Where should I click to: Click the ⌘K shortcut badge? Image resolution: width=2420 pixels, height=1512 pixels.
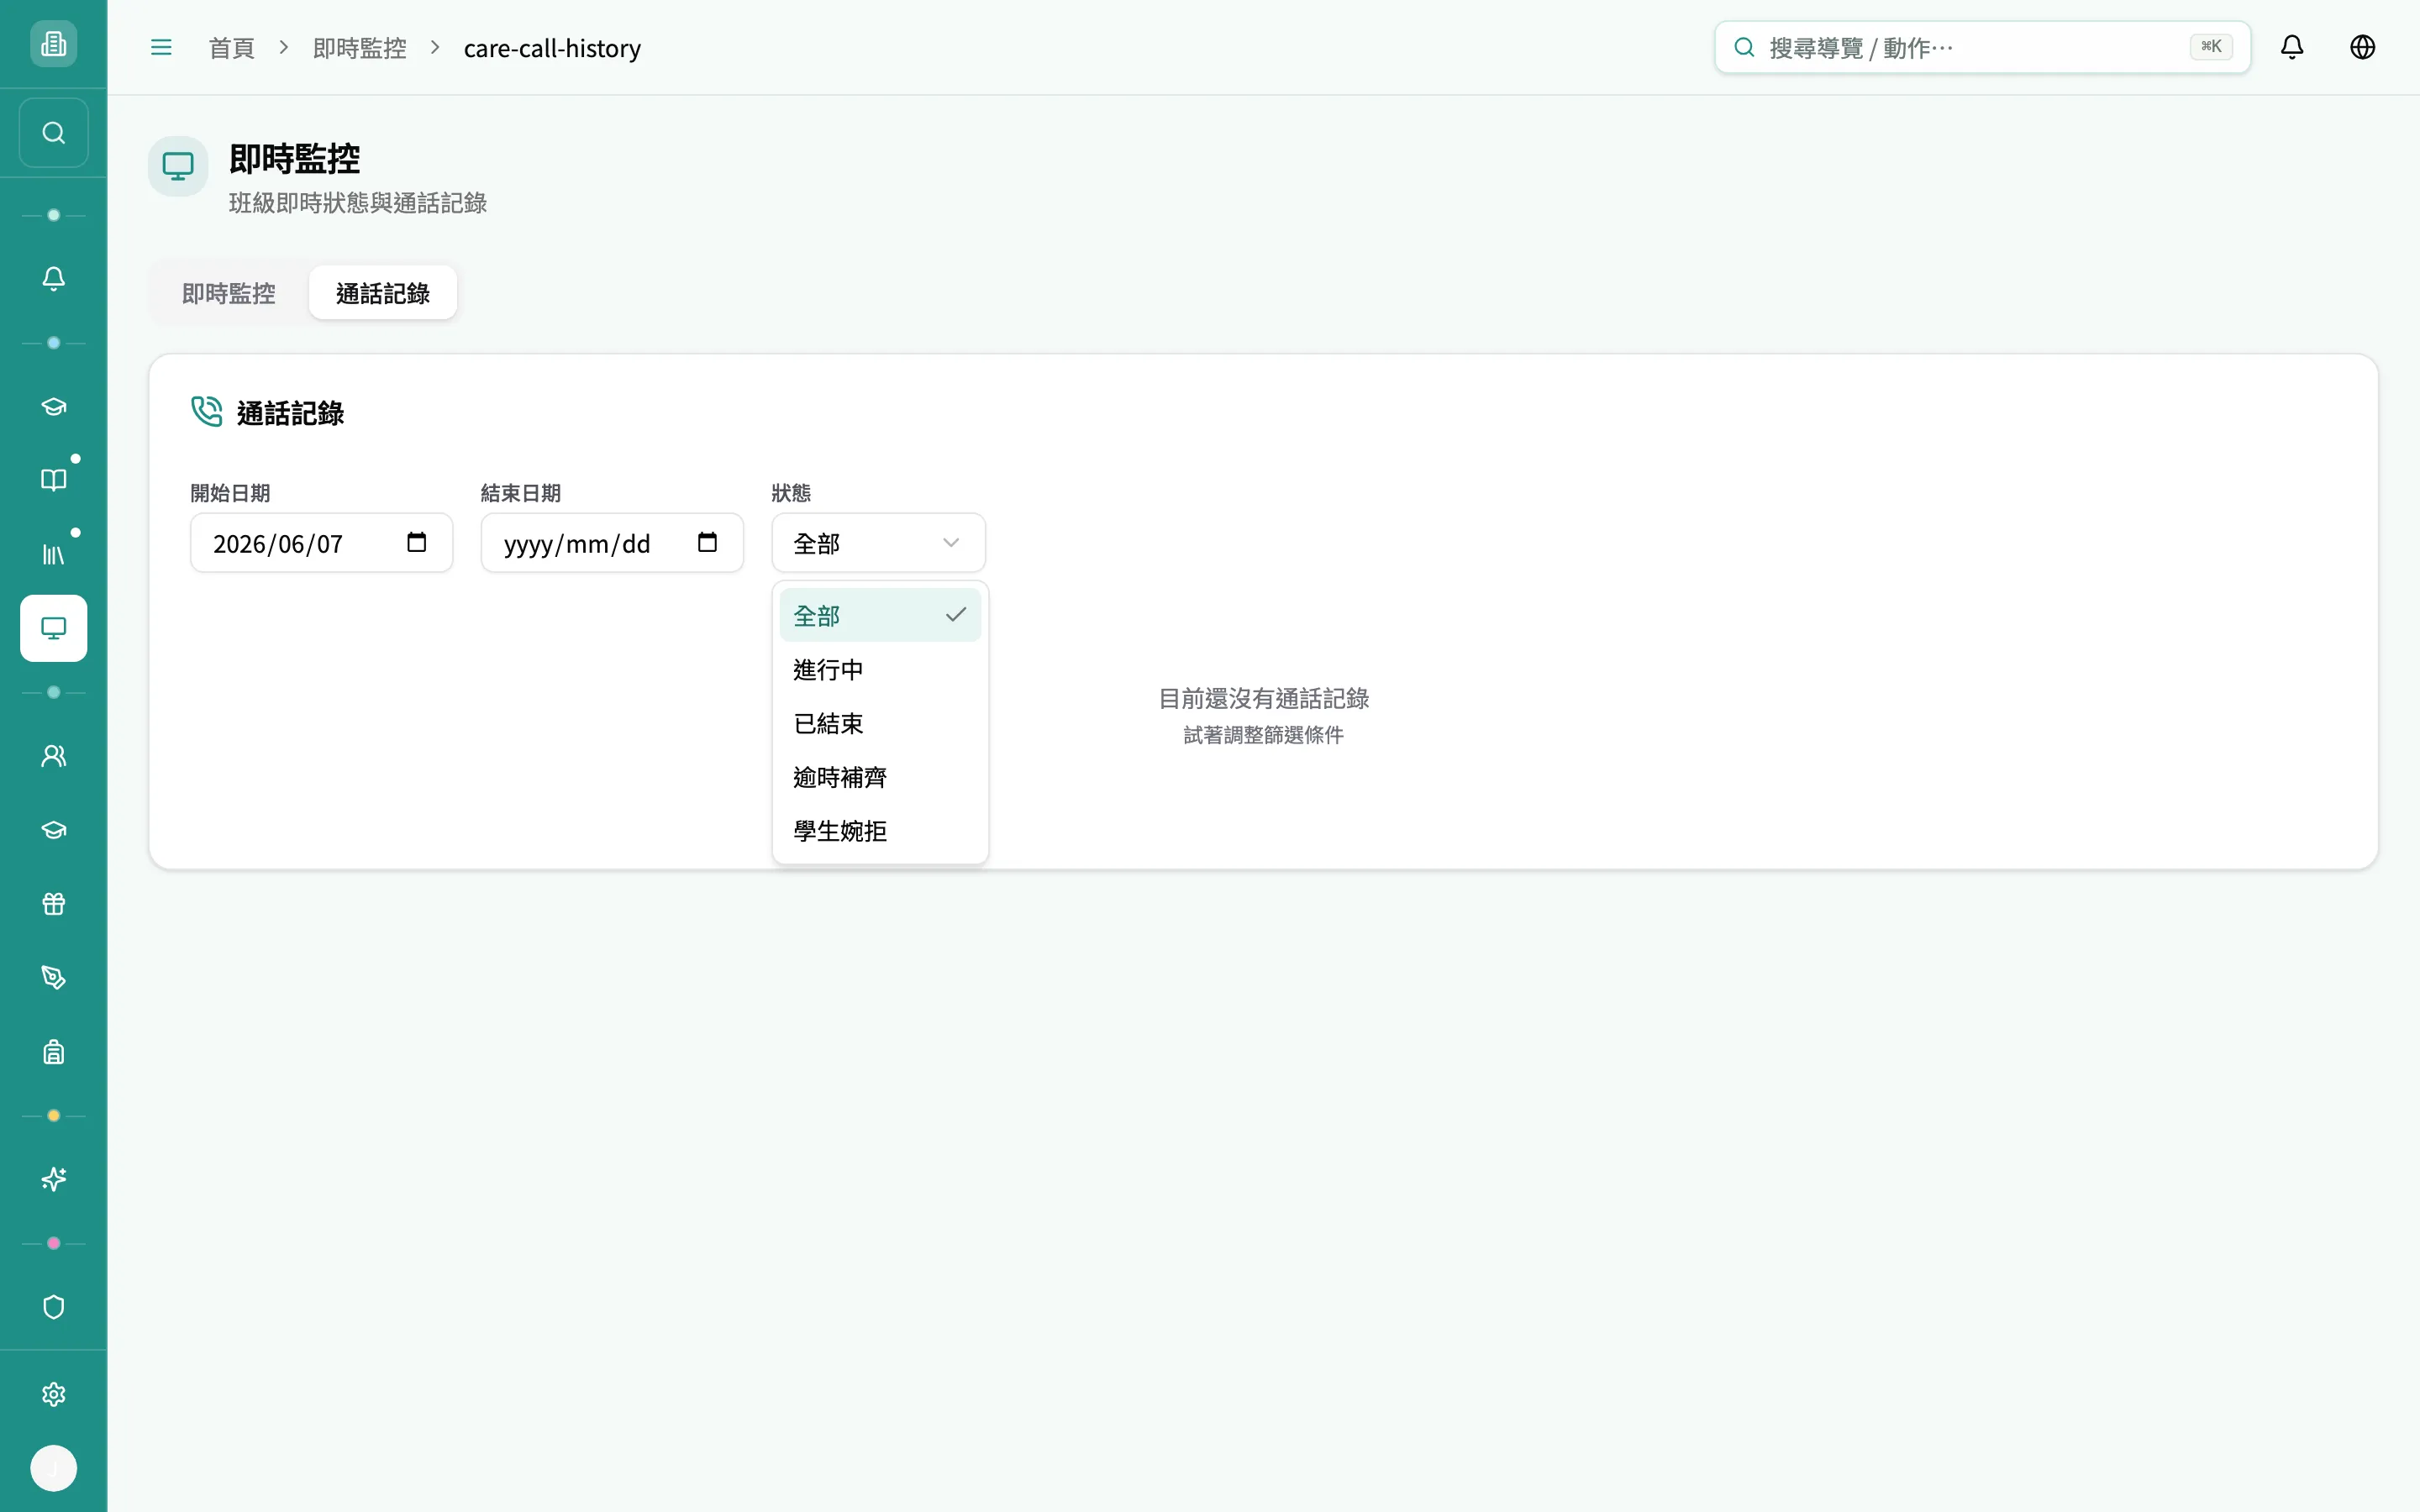tap(2211, 47)
